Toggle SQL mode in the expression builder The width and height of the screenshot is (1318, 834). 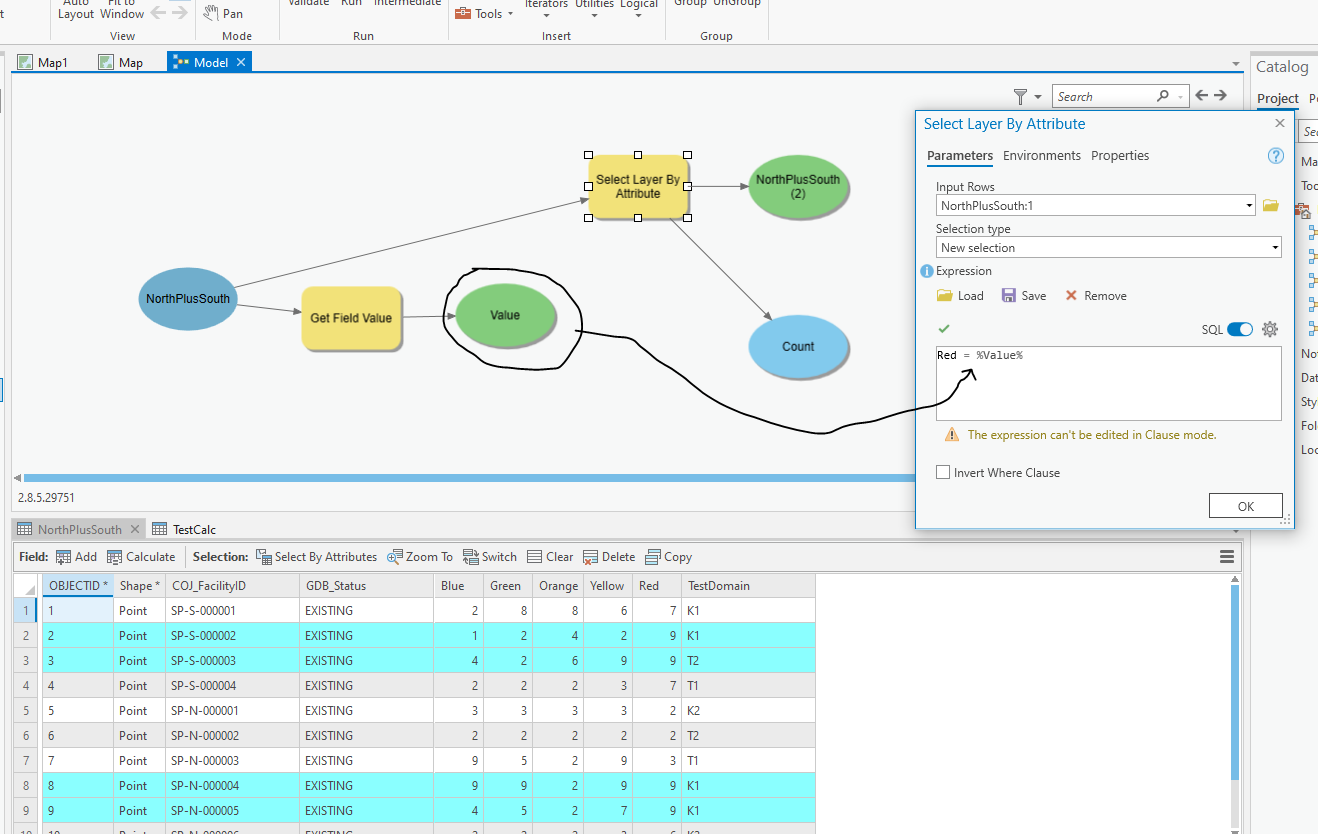pyautogui.click(x=1240, y=328)
